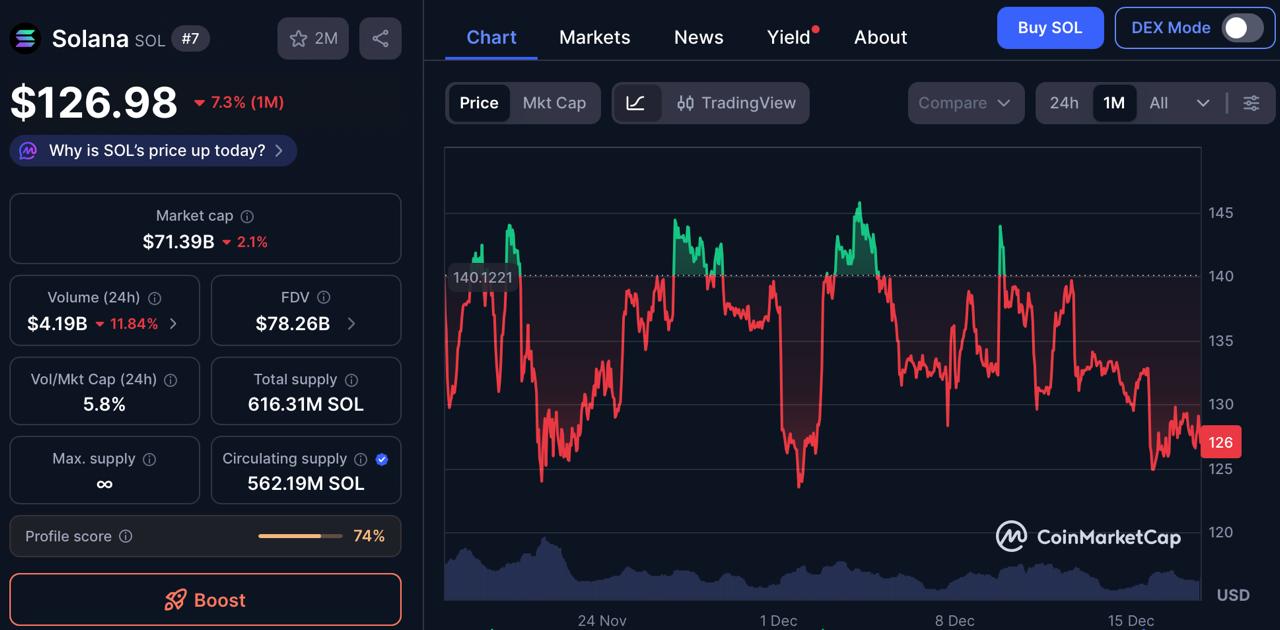Click the Buy SOL button
Viewport: 1280px width, 630px height.
[1050, 28]
